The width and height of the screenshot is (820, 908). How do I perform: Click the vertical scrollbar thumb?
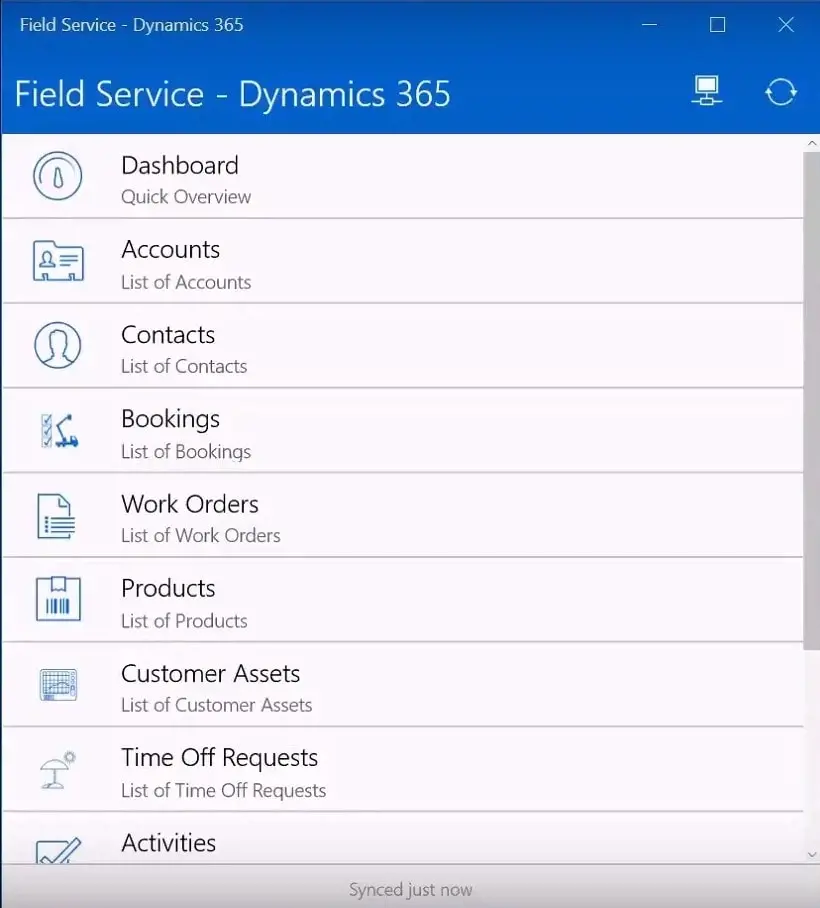(812, 401)
